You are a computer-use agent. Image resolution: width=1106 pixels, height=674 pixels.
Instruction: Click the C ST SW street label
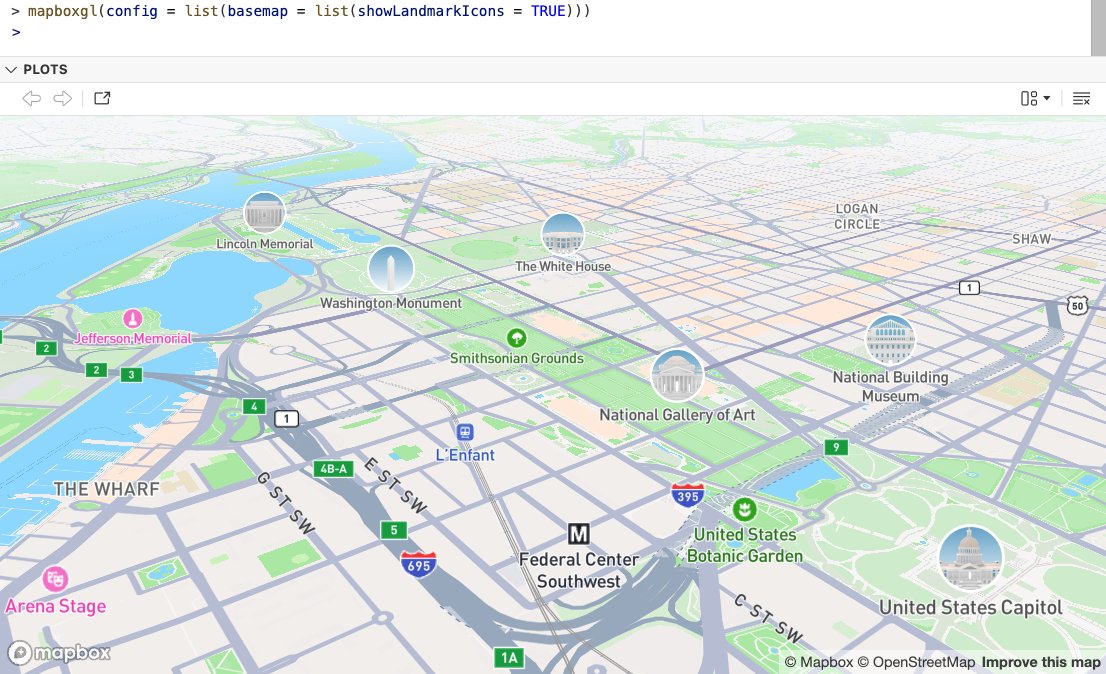pos(768,618)
